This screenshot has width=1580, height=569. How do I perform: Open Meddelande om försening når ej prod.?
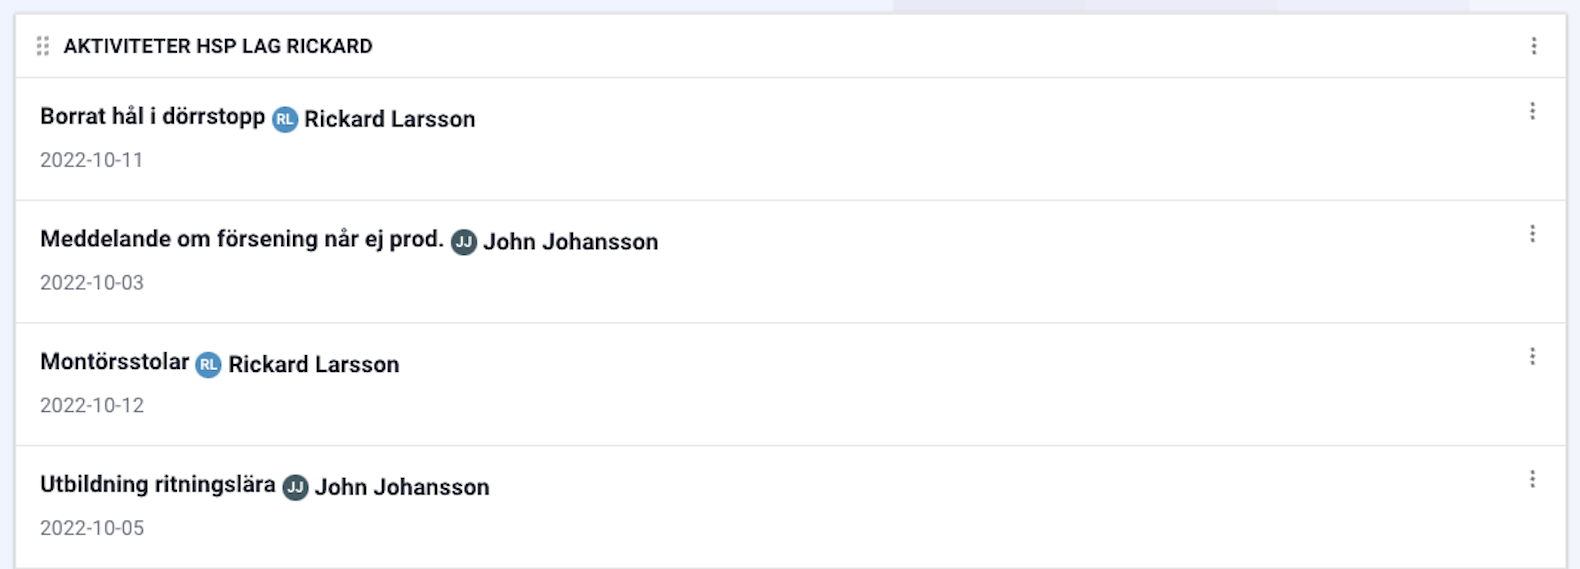coord(242,239)
